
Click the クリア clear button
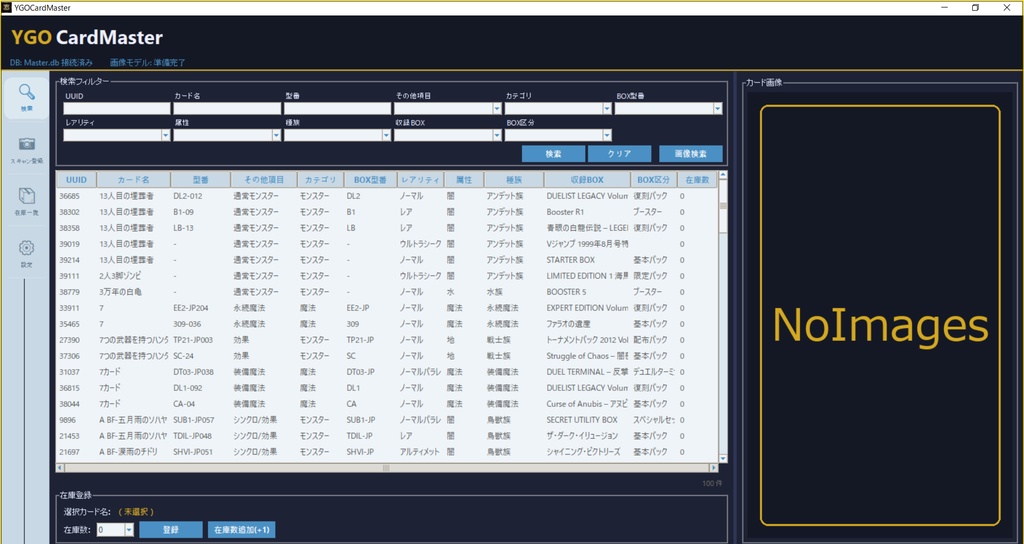click(619, 153)
